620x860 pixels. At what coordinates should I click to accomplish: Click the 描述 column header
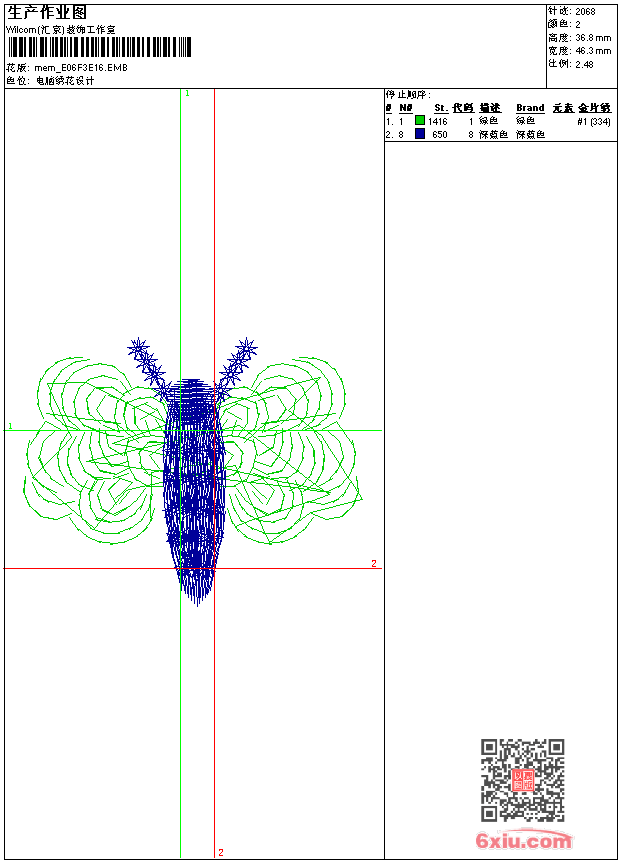(490, 108)
